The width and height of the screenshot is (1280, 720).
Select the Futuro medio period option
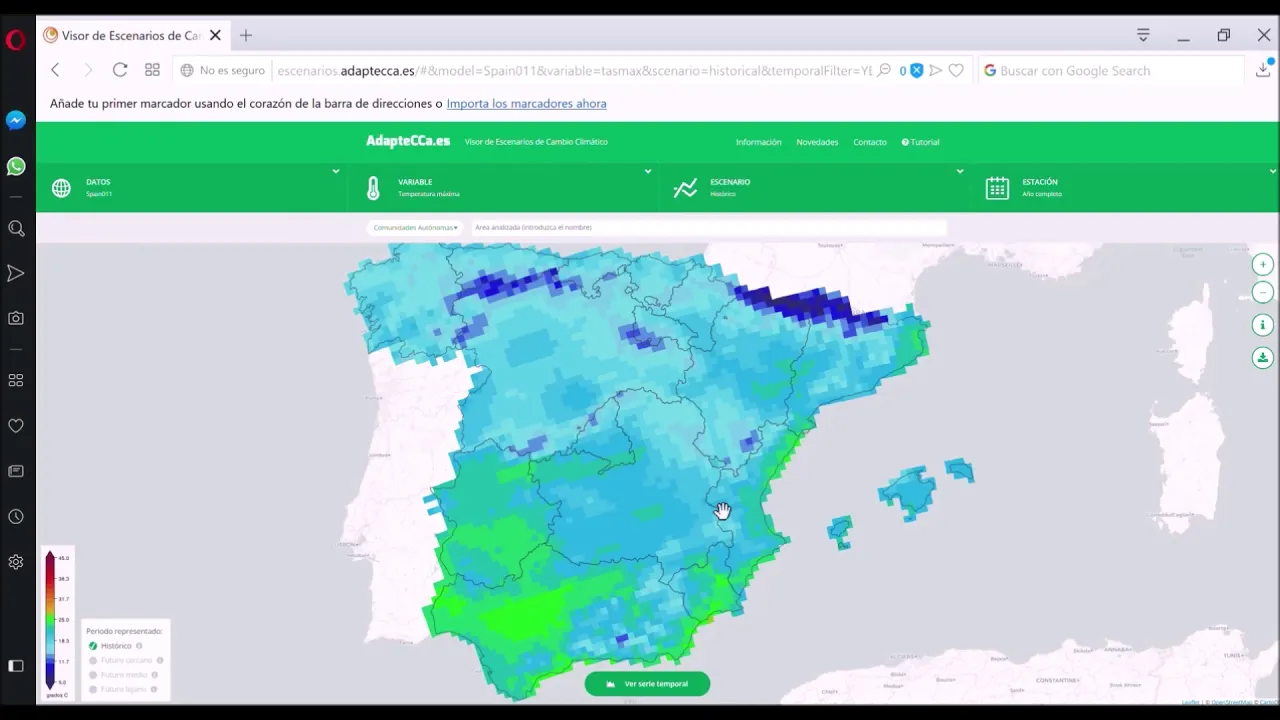(x=93, y=675)
